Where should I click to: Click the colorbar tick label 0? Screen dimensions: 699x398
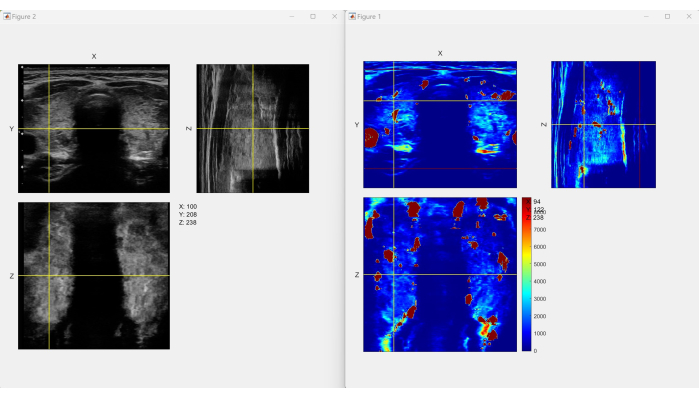point(535,351)
